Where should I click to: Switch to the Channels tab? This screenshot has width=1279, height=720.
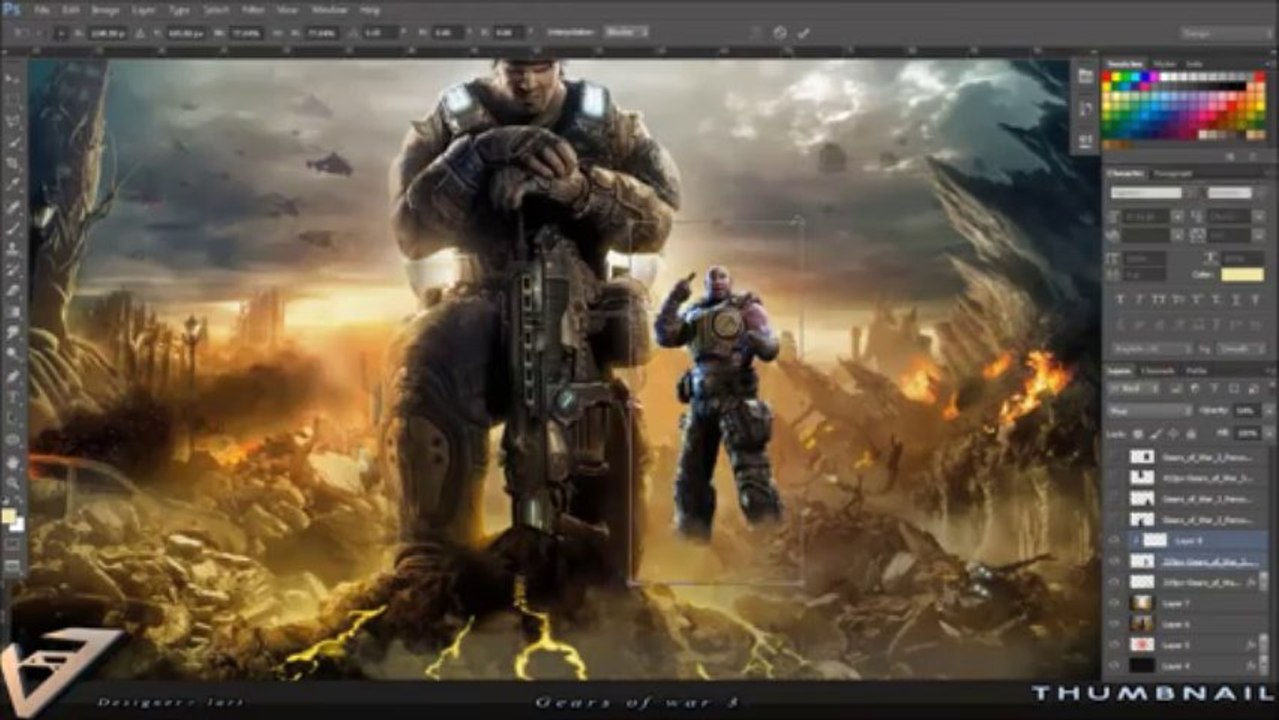pyautogui.click(x=1158, y=370)
